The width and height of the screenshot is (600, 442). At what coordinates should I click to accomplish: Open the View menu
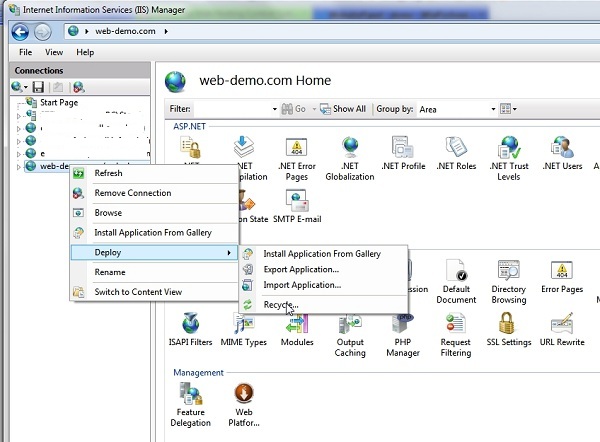point(54,52)
